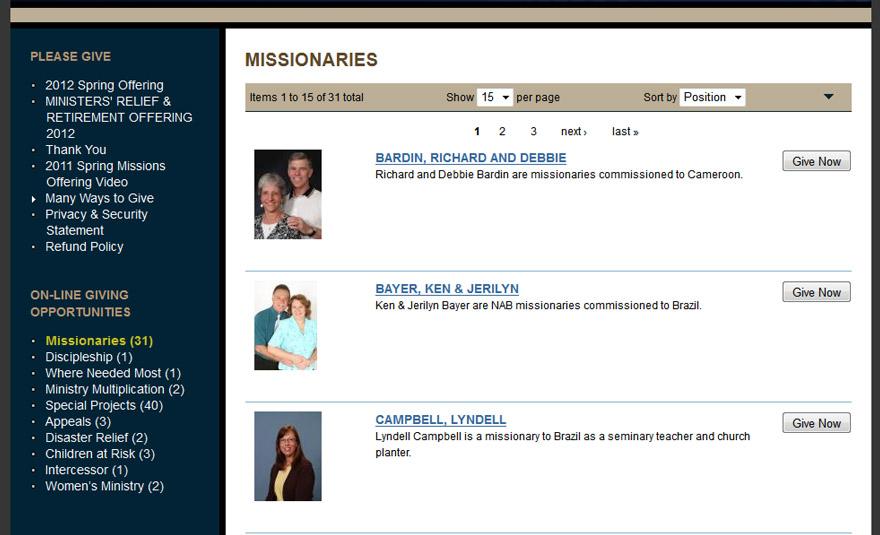Image resolution: width=880 pixels, height=535 pixels.
Task: Open Ministers' Relief & Retirement Offering 2012
Action: coord(119,117)
